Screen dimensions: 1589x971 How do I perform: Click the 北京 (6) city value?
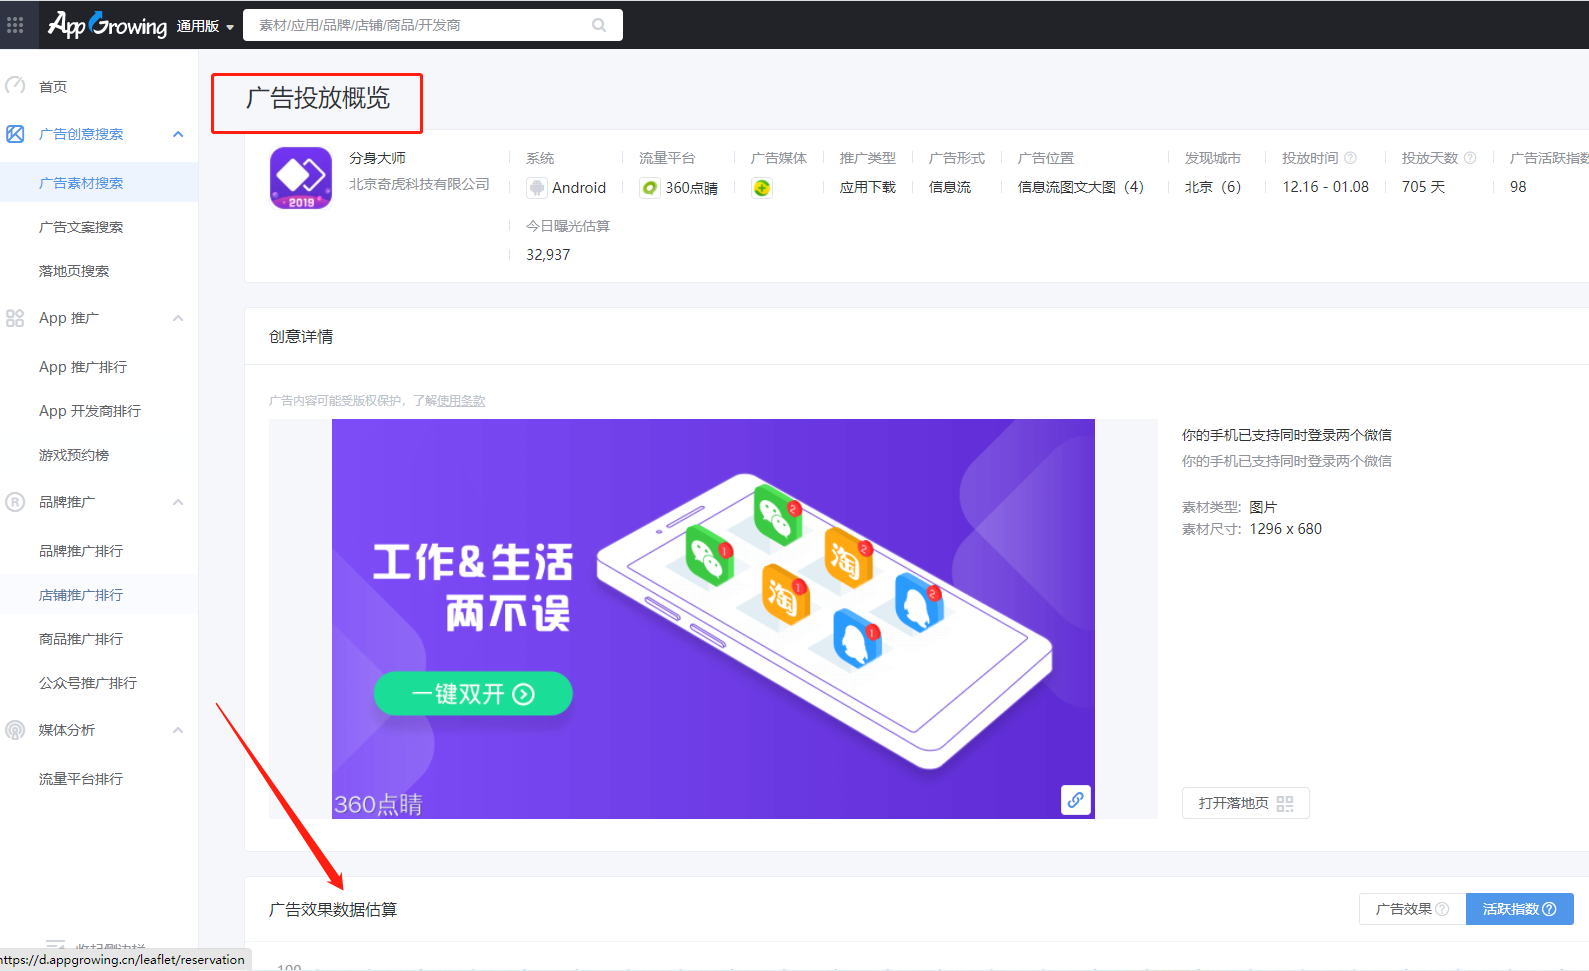click(x=1213, y=187)
